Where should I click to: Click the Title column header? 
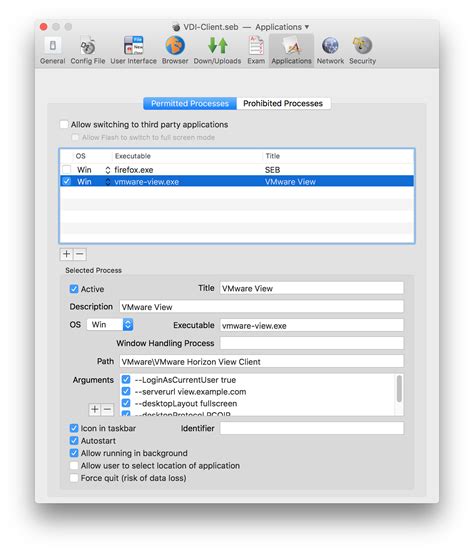pyautogui.click(x=273, y=156)
